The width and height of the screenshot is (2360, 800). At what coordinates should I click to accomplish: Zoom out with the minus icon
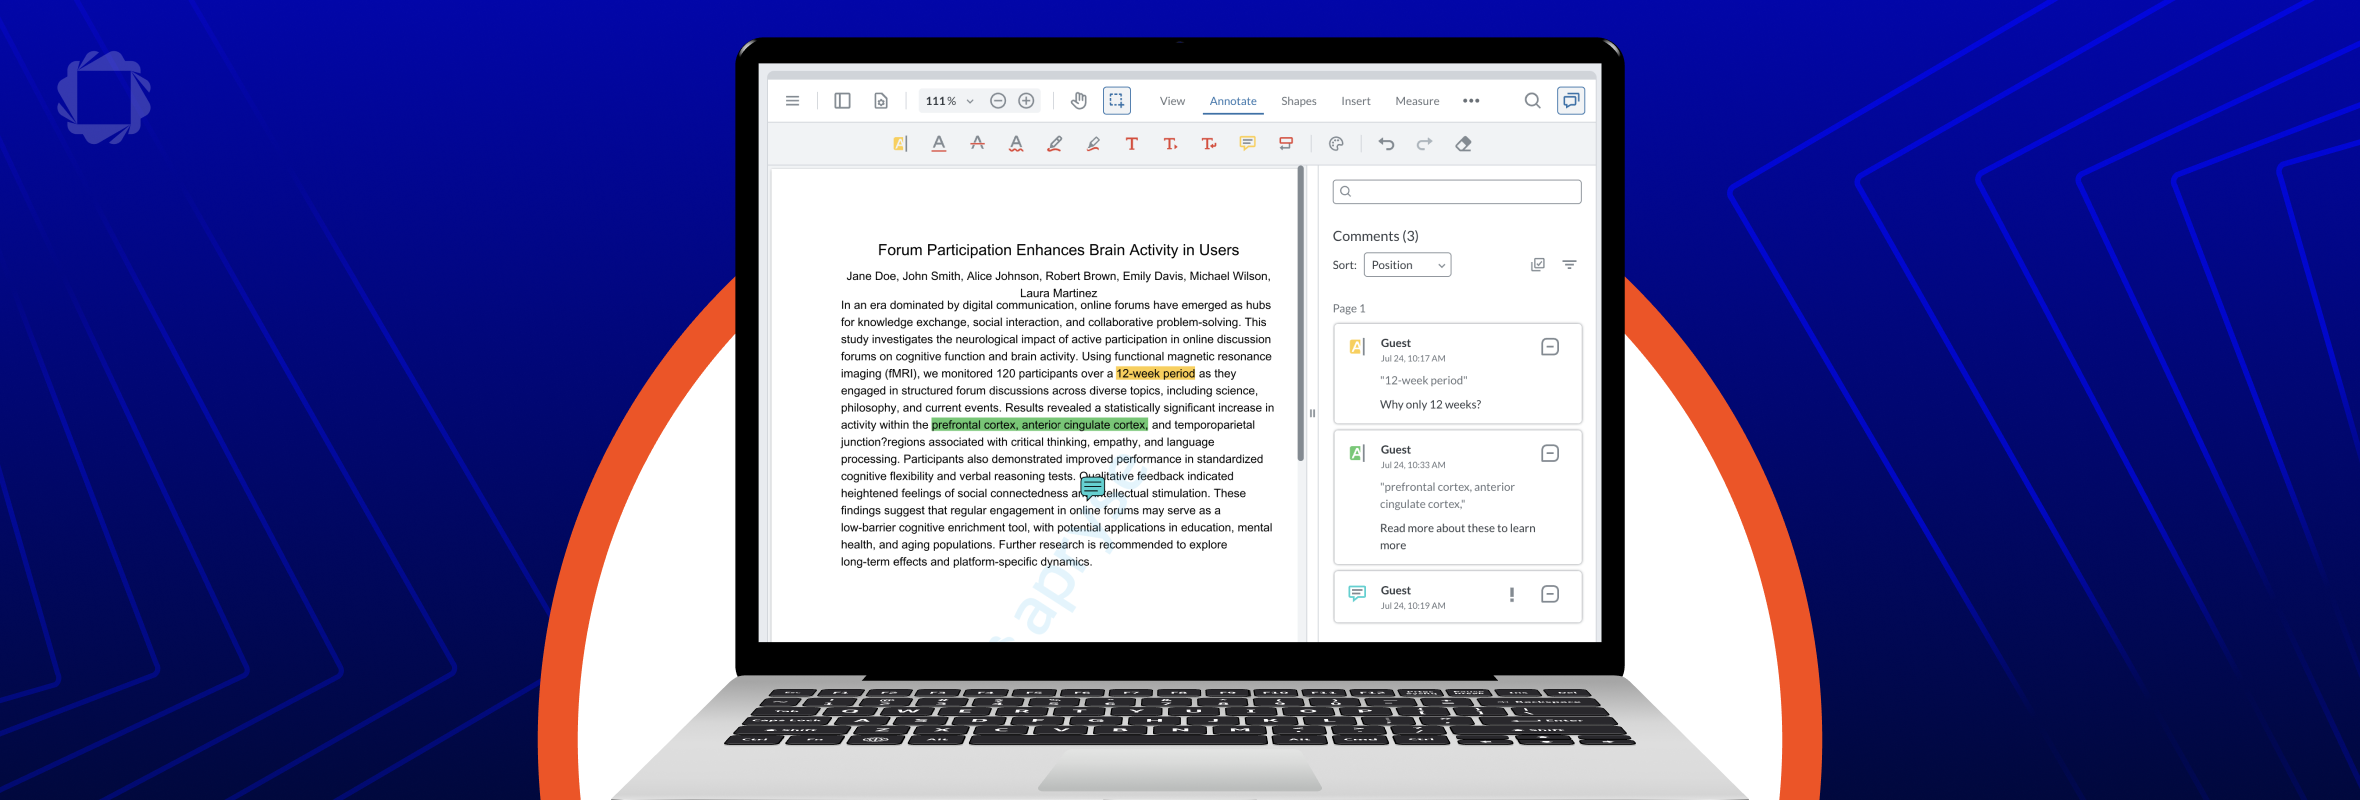998,101
